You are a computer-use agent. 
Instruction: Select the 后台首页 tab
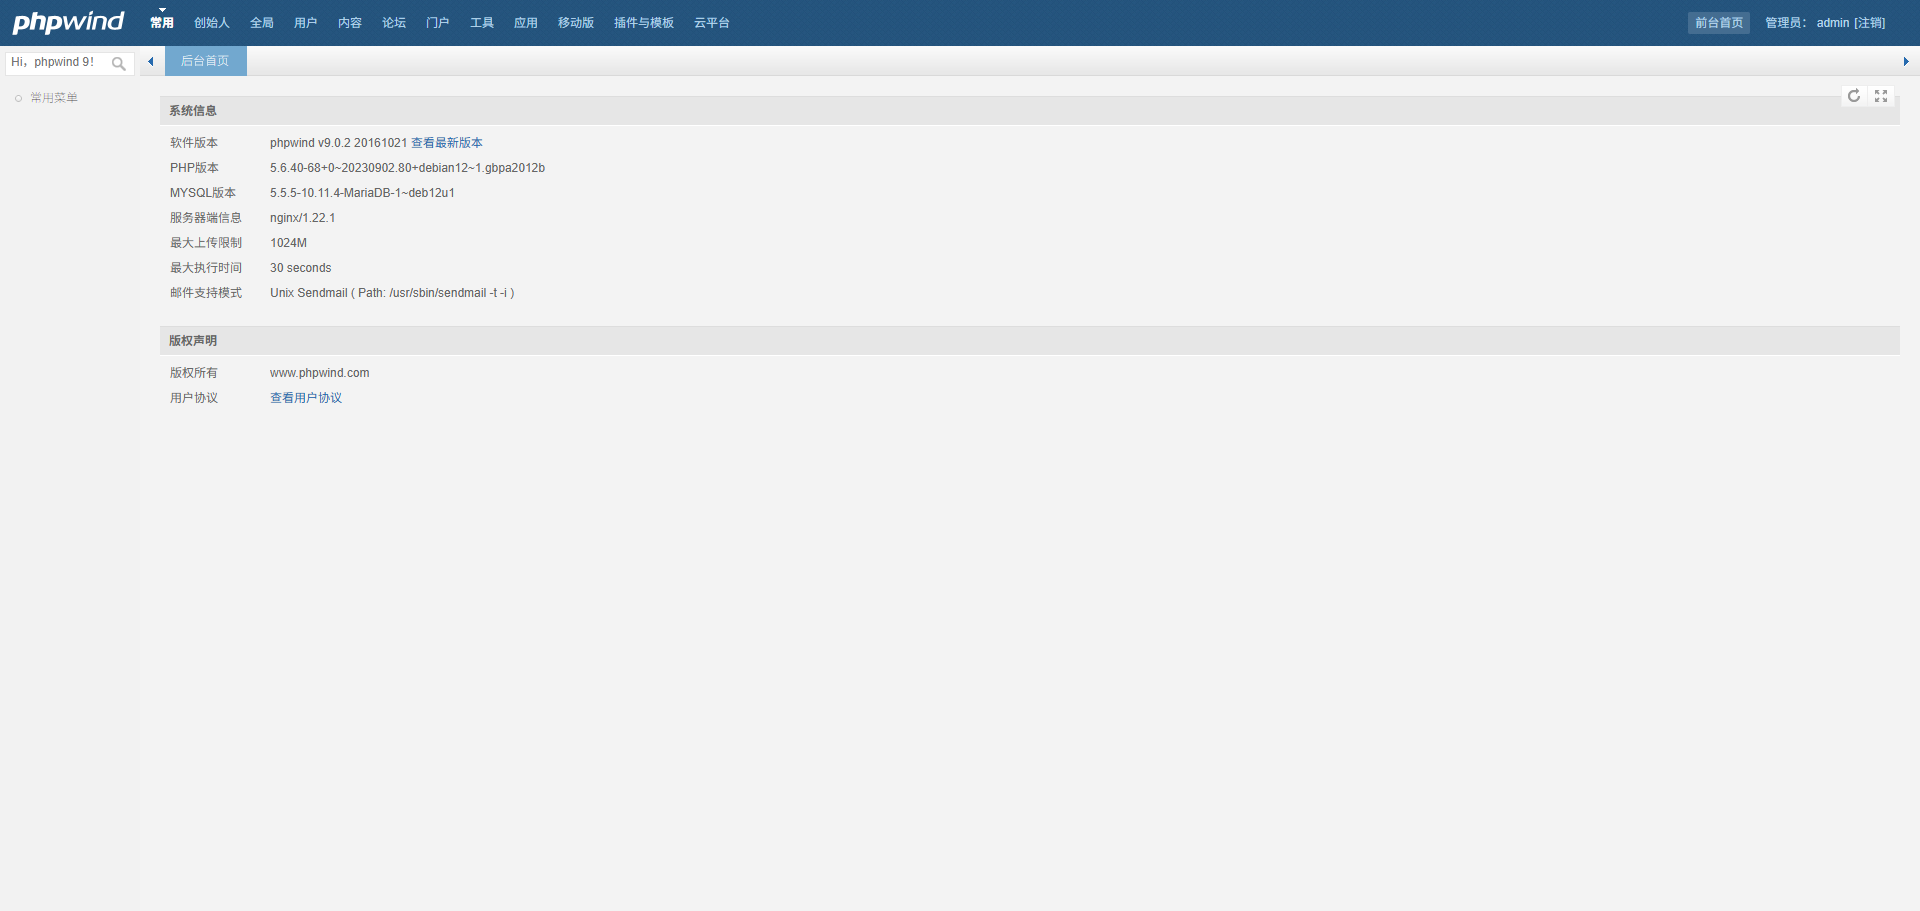pos(205,61)
